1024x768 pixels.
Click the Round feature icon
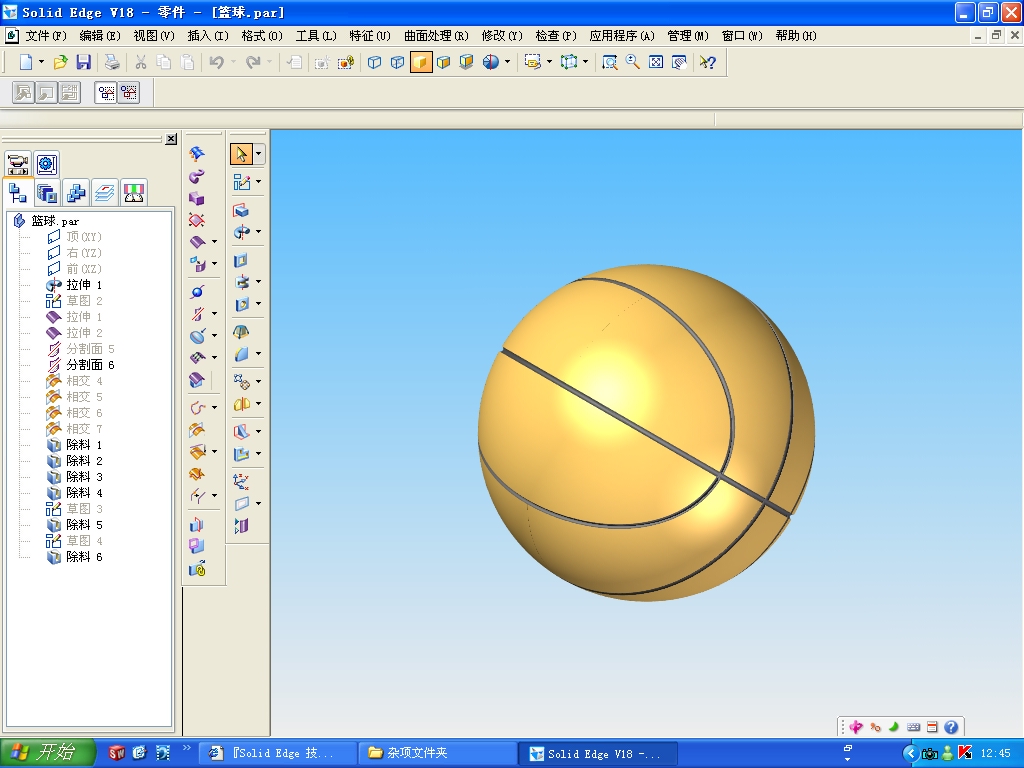242,353
